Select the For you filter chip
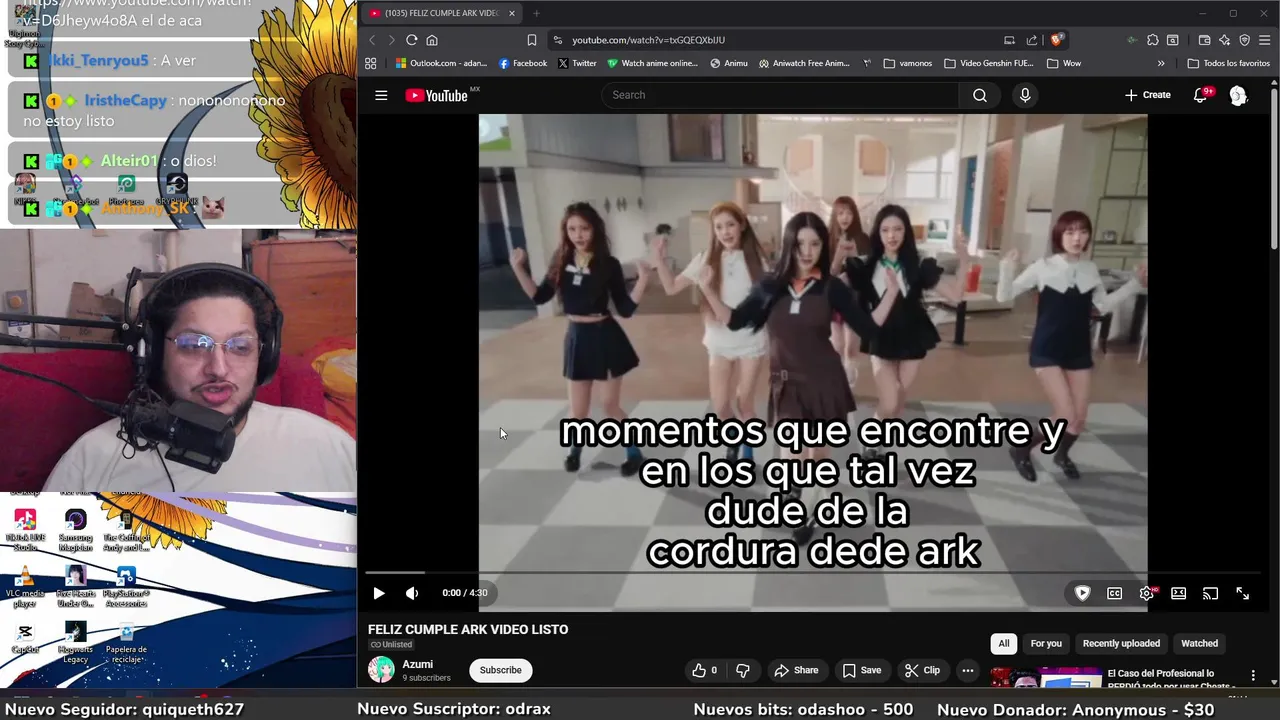Image resolution: width=1280 pixels, height=720 pixels. [1046, 643]
